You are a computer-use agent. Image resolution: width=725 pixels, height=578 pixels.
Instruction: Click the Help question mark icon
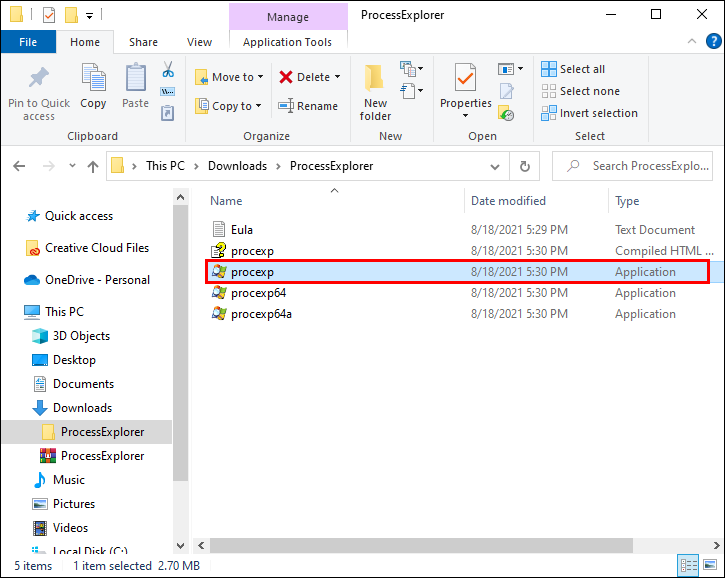[713, 41]
